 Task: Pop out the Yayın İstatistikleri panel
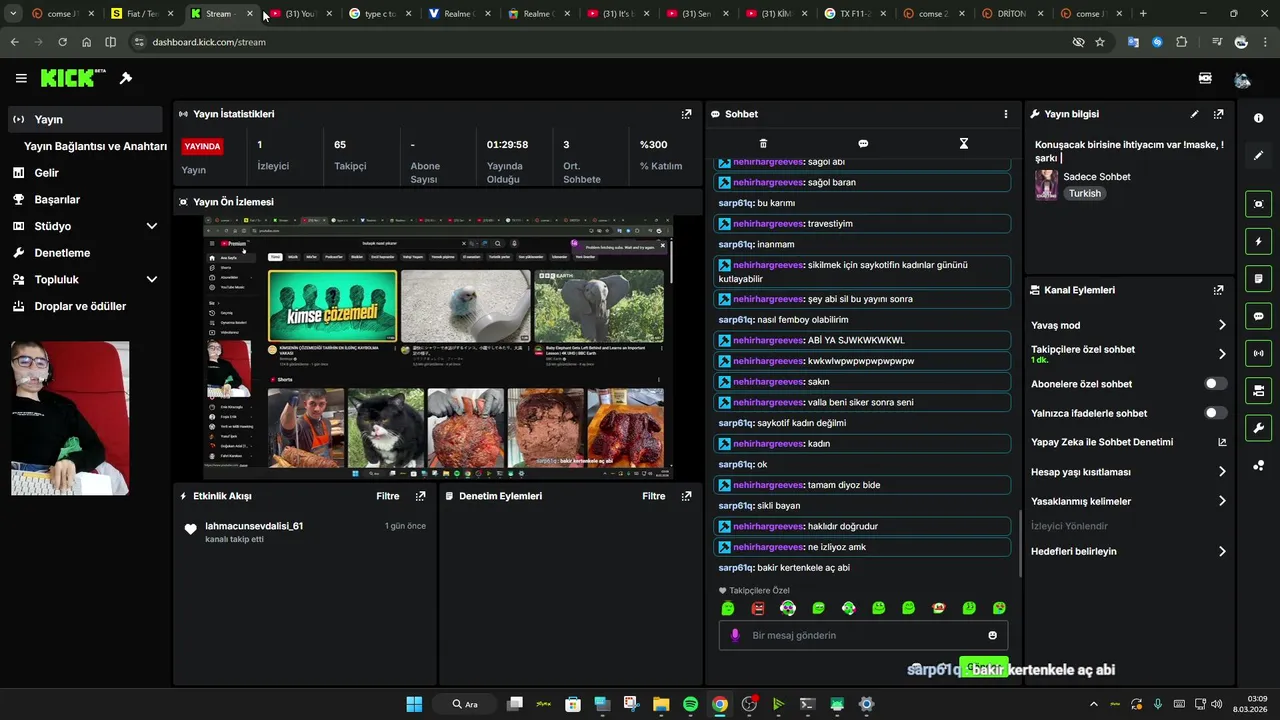click(686, 114)
